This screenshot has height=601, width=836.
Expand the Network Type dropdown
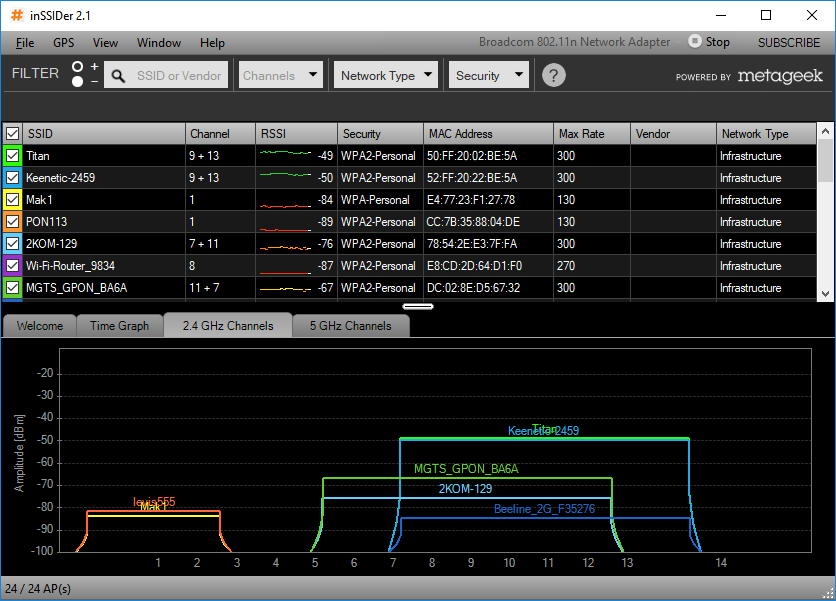tap(387, 75)
